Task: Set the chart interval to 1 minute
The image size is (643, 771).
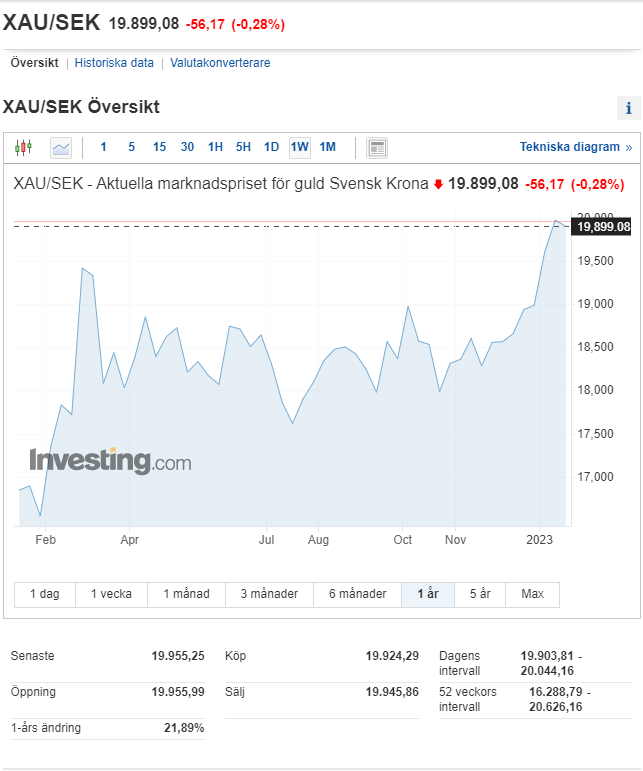Action: pyautogui.click(x=103, y=148)
